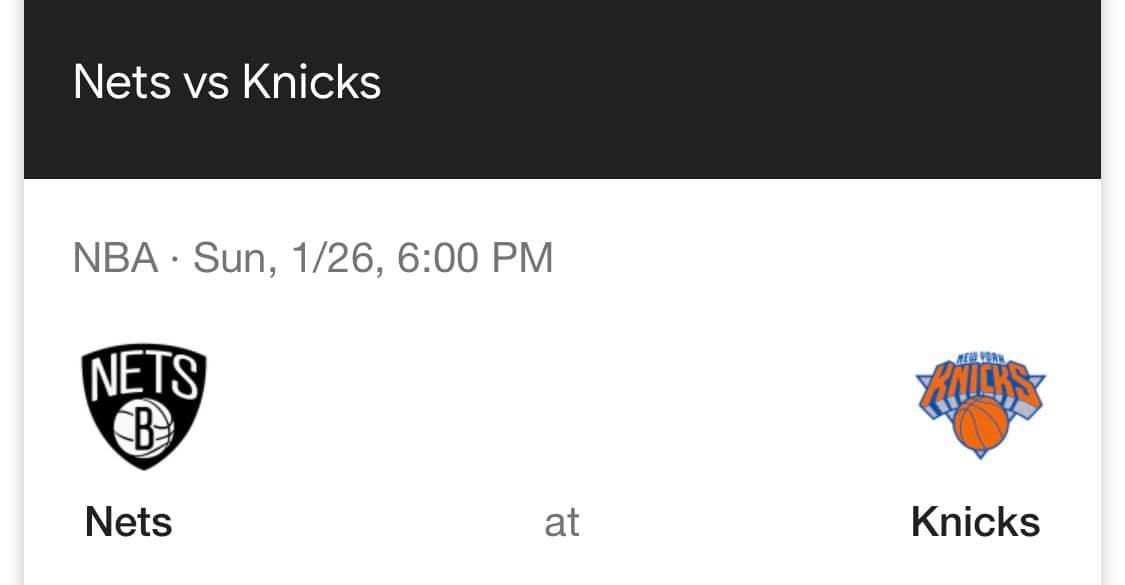Image resolution: width=1125 pixels, height=585 pixels.
Task: Click the New York Knicks logo
Action: (x=980, y=406)
